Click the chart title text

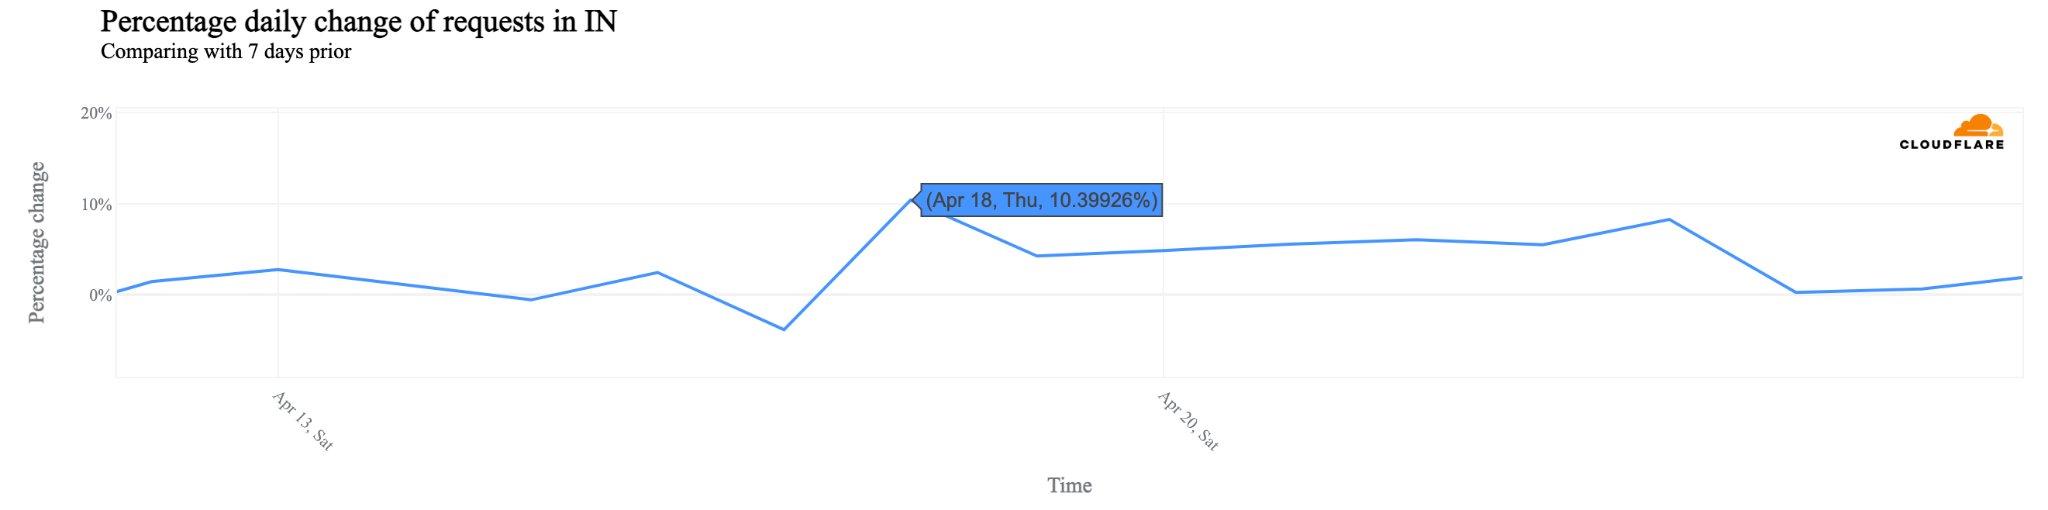359,21
